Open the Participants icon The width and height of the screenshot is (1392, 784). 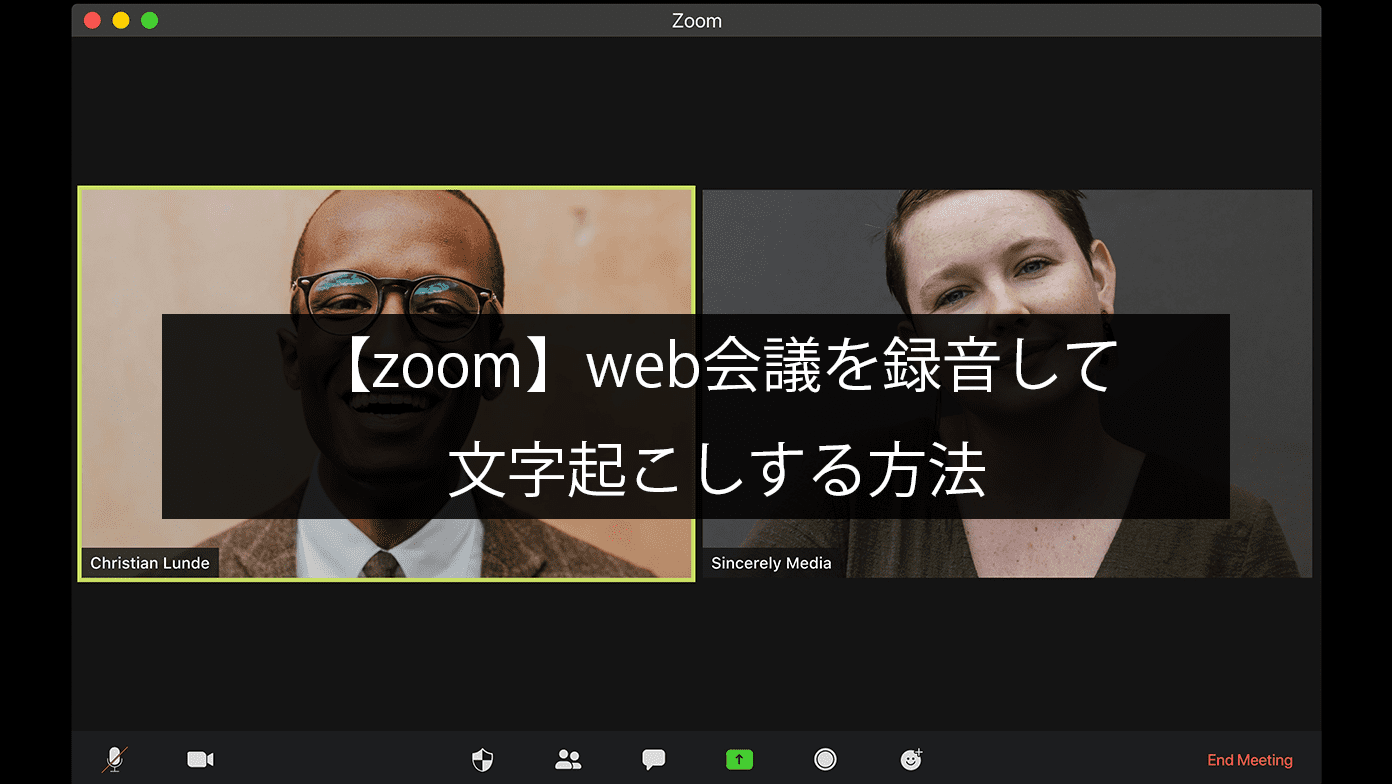pos(568,760)
